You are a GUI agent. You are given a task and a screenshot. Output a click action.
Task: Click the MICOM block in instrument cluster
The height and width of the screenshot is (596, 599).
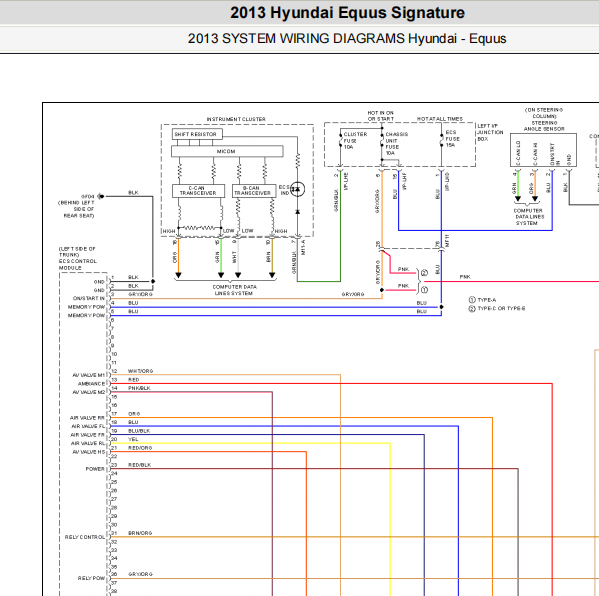point(227,151)
